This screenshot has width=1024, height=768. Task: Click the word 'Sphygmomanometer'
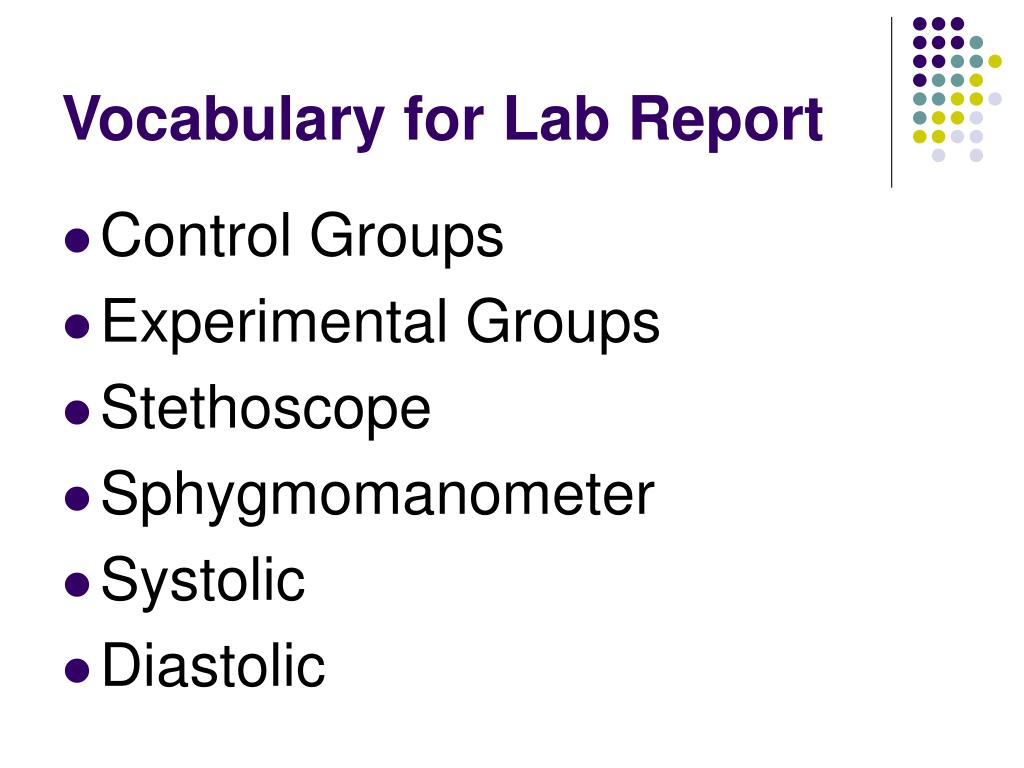[378, 496]
